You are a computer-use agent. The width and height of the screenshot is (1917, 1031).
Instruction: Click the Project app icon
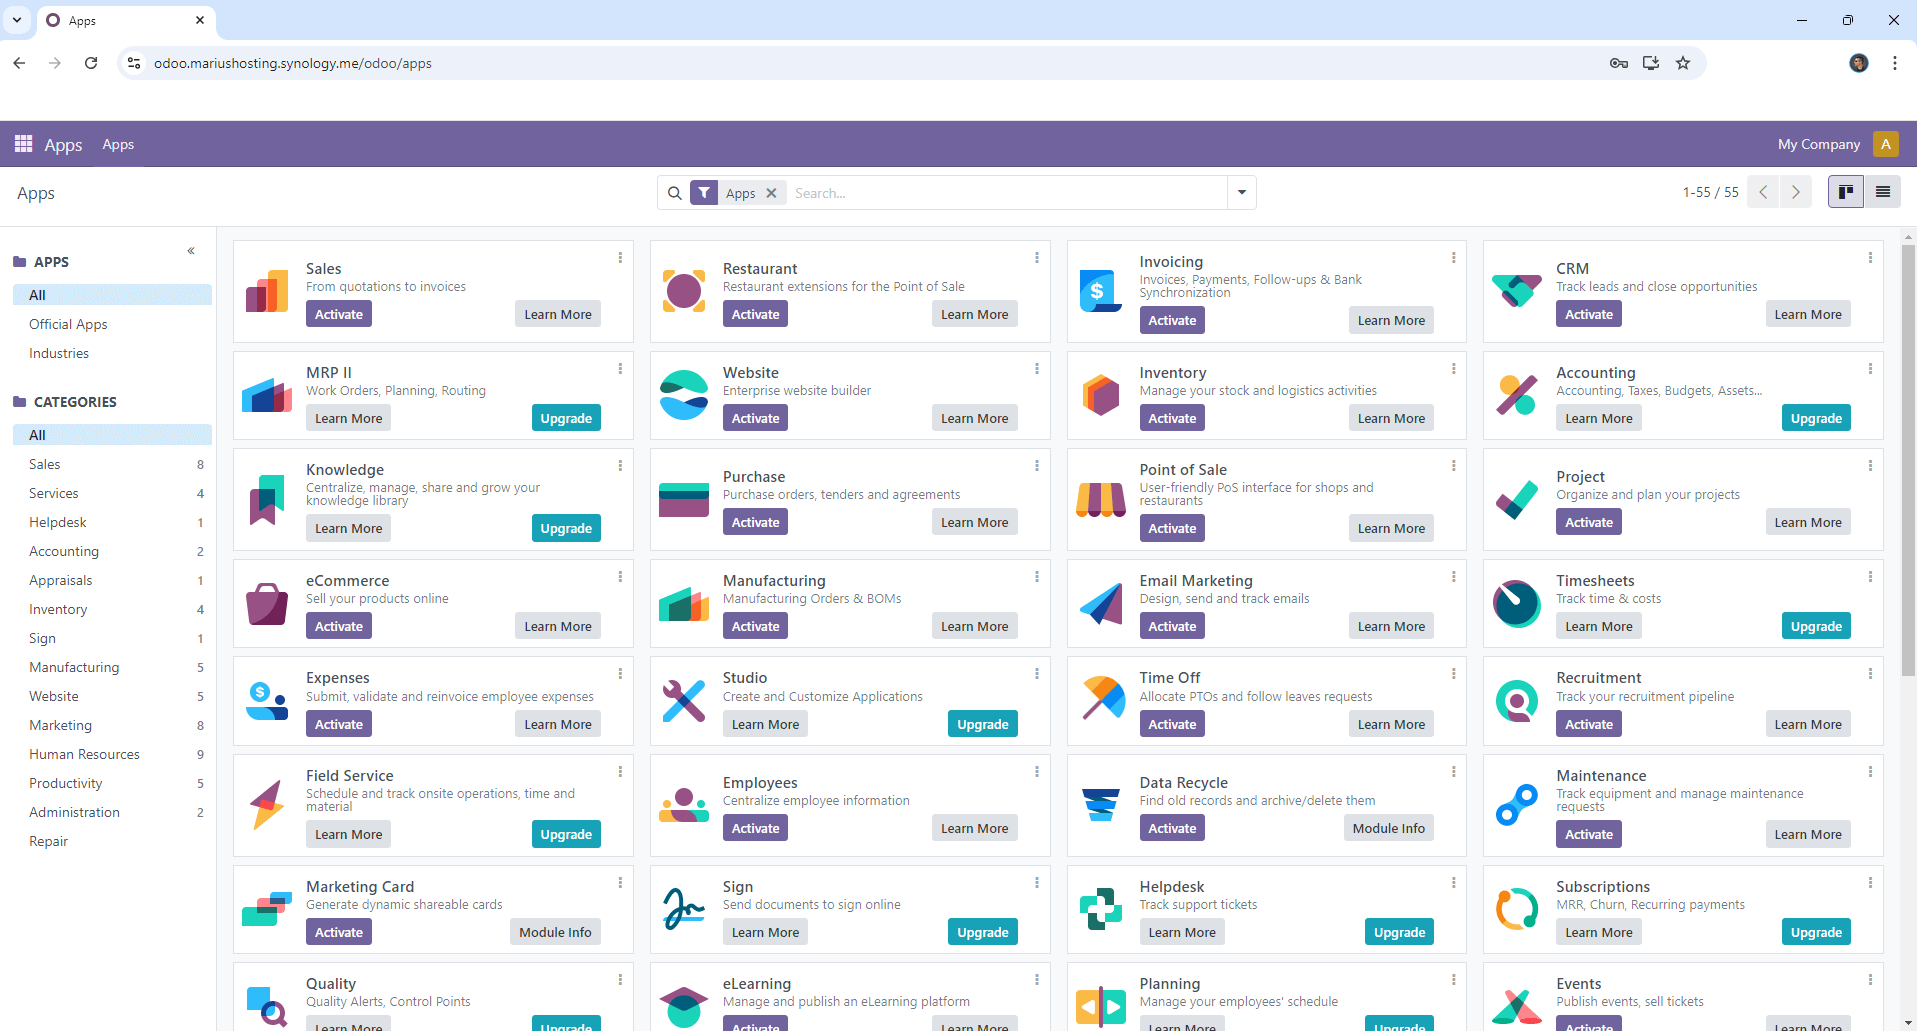[1517, 499]
